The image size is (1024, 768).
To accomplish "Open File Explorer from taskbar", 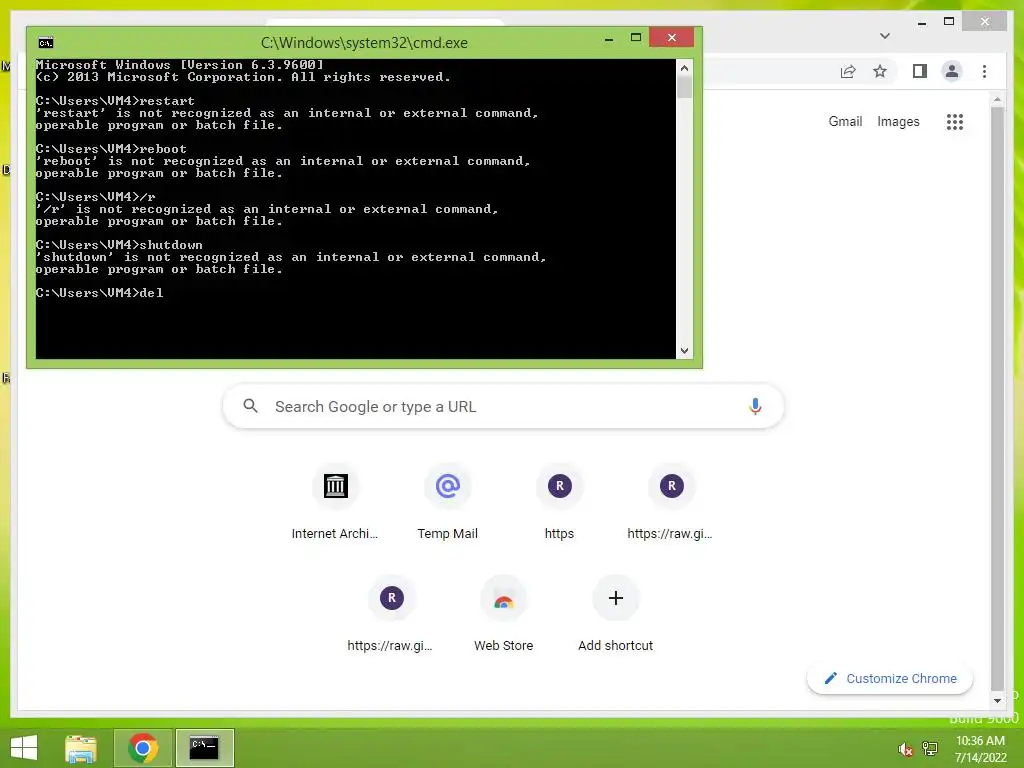I will [81, 748].
